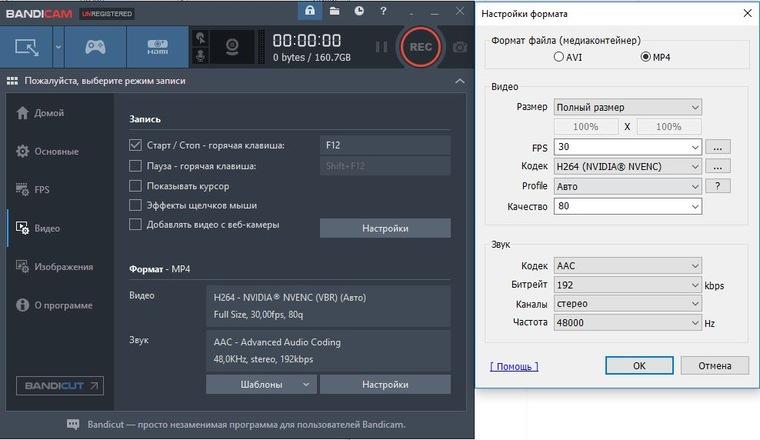
Task: Open the audio Кодек AAC dropdown
Action: click(x=628, y=266)
